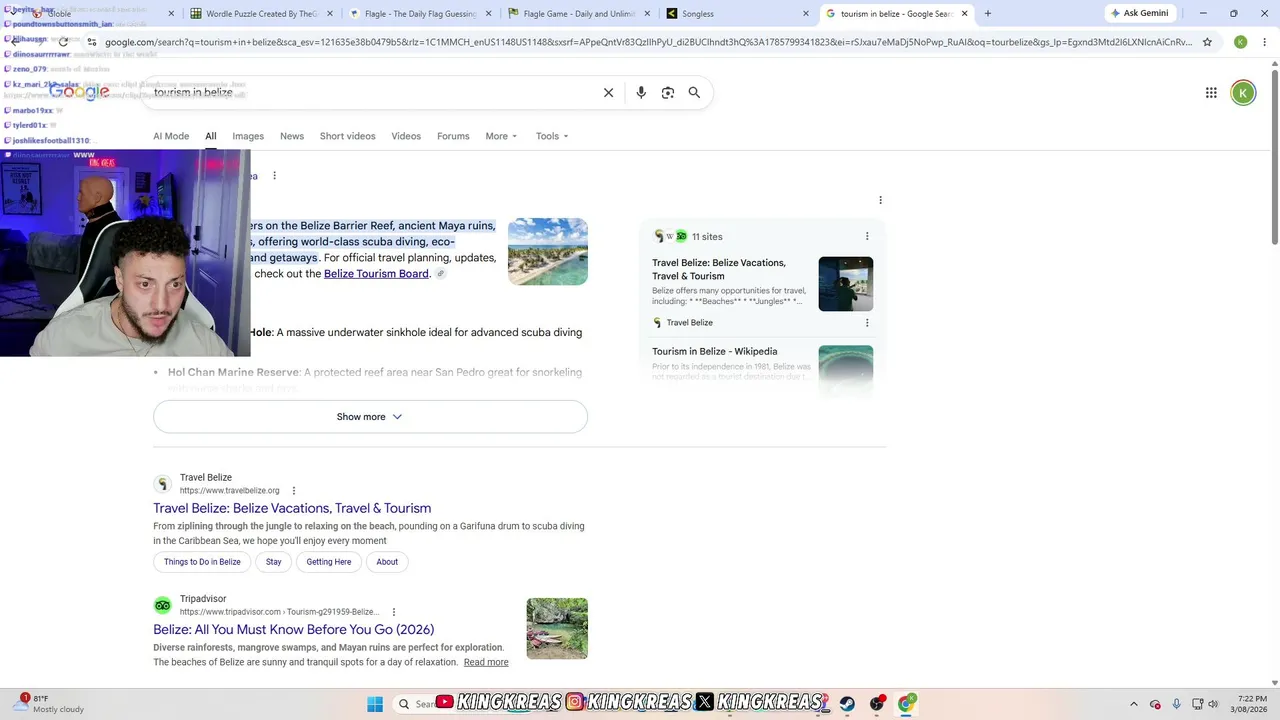Open options for the 11 sites panel
1280x720 pixels.
click(x=867, y=237)
